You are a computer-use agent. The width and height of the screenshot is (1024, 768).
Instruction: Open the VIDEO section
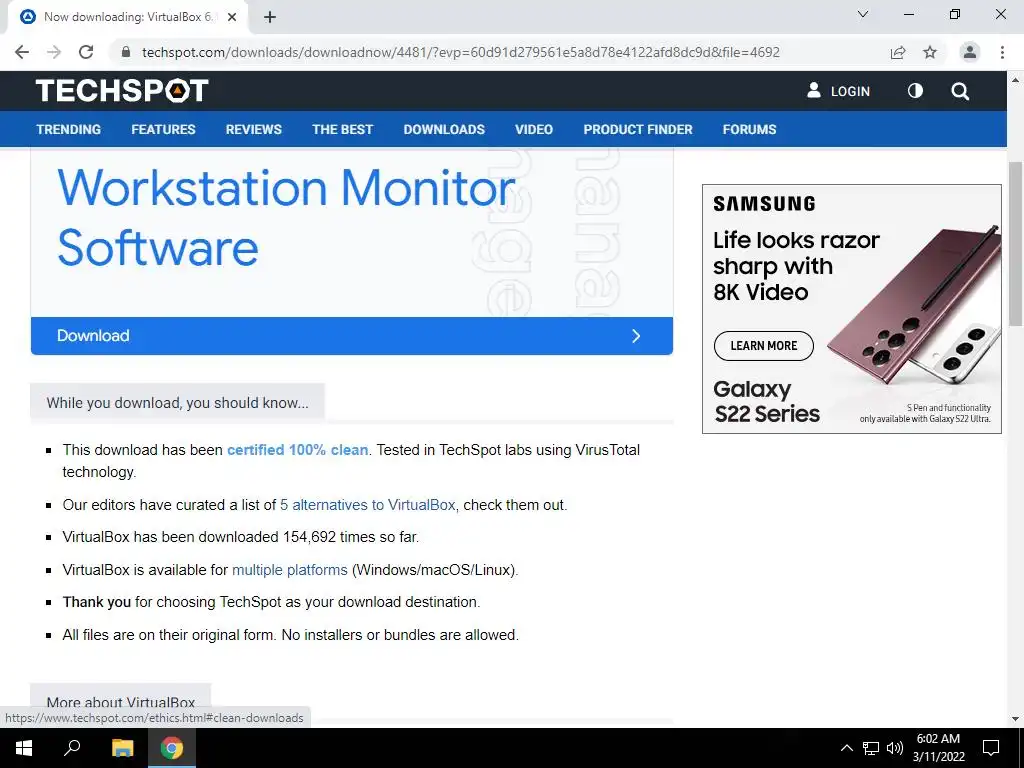(534, 129)
